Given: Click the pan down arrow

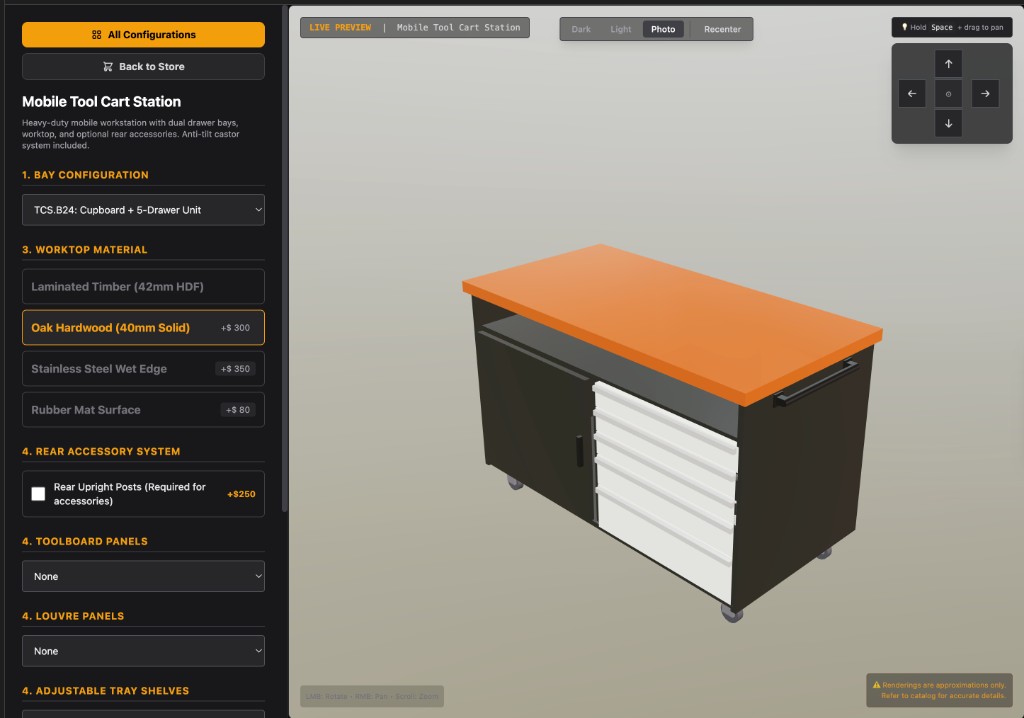Looking at the screenshot, I should pyautogui.click(x=948, y=124).
